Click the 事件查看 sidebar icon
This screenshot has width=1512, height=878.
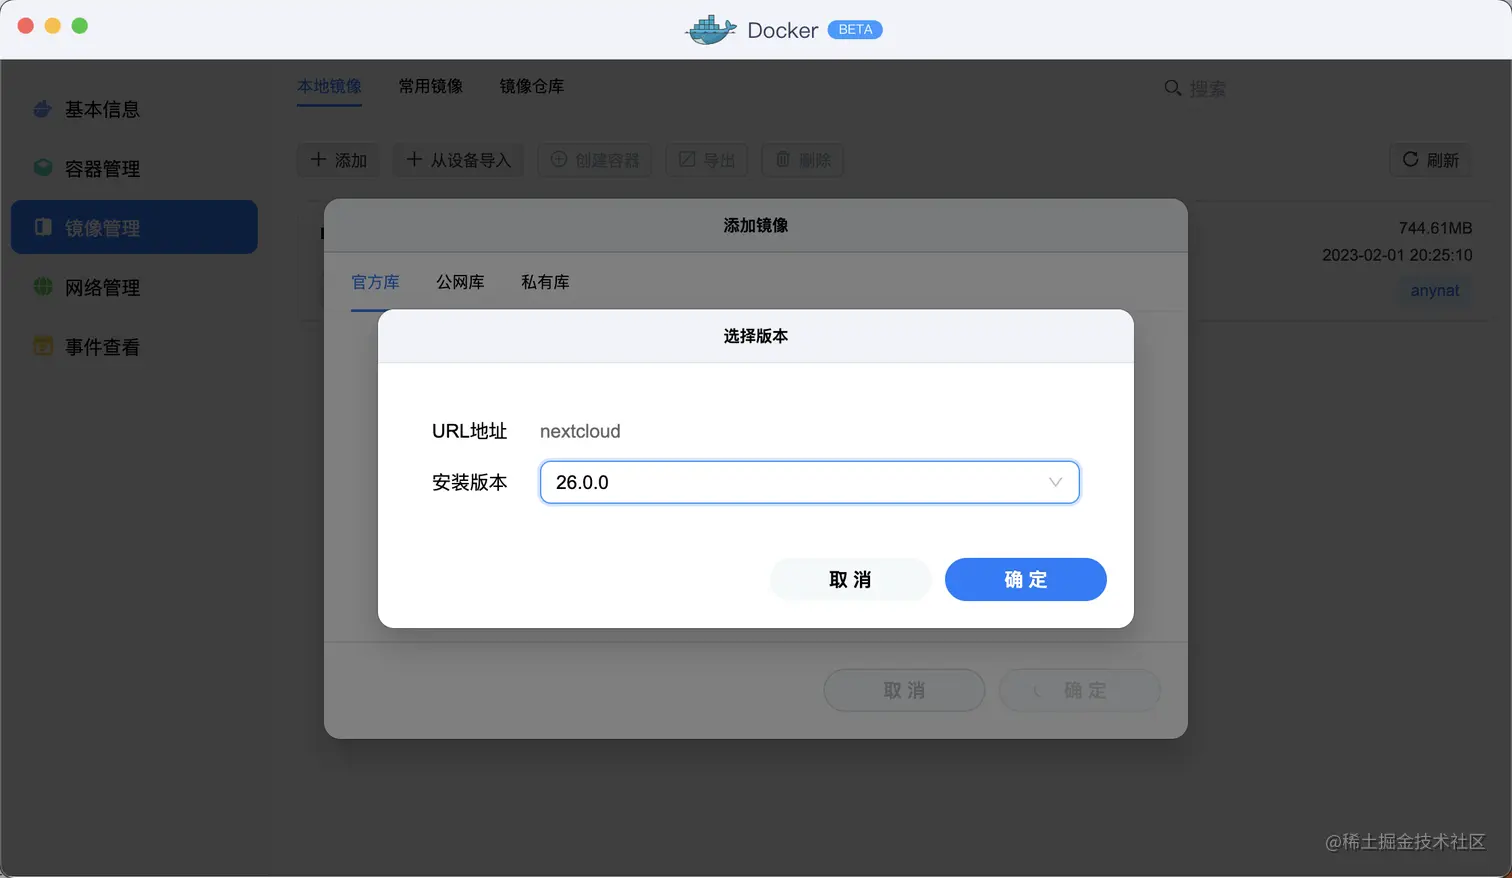(42, 346)
